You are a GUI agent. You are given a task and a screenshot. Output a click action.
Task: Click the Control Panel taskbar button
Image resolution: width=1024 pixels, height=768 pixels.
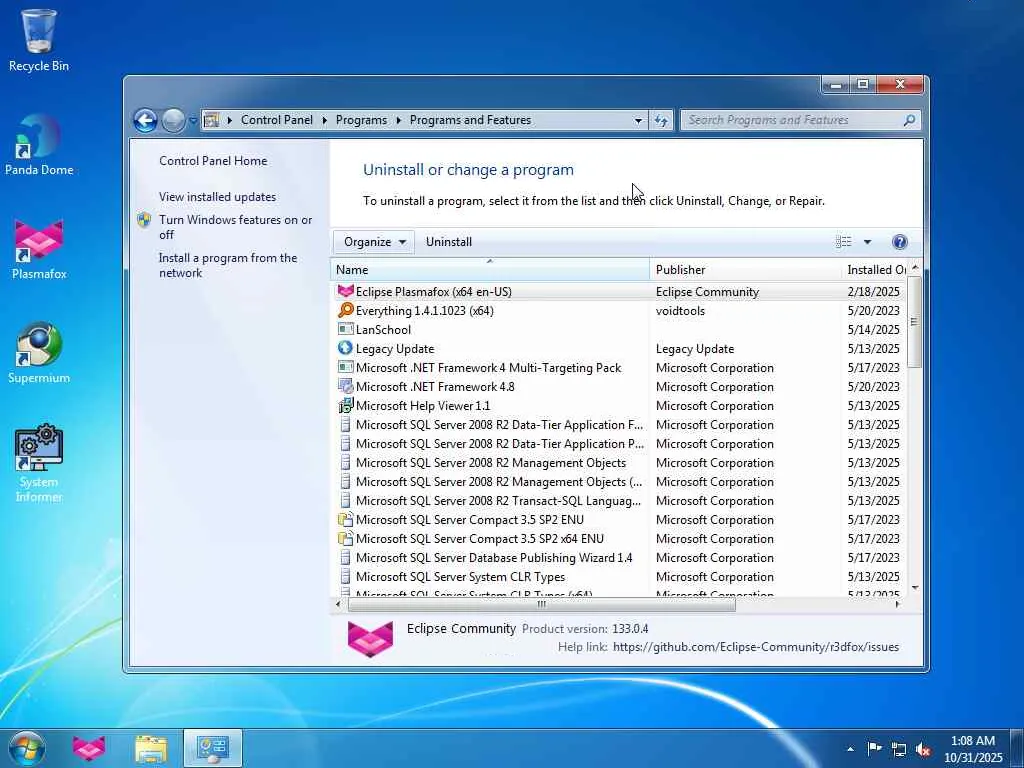pos(213,748)
